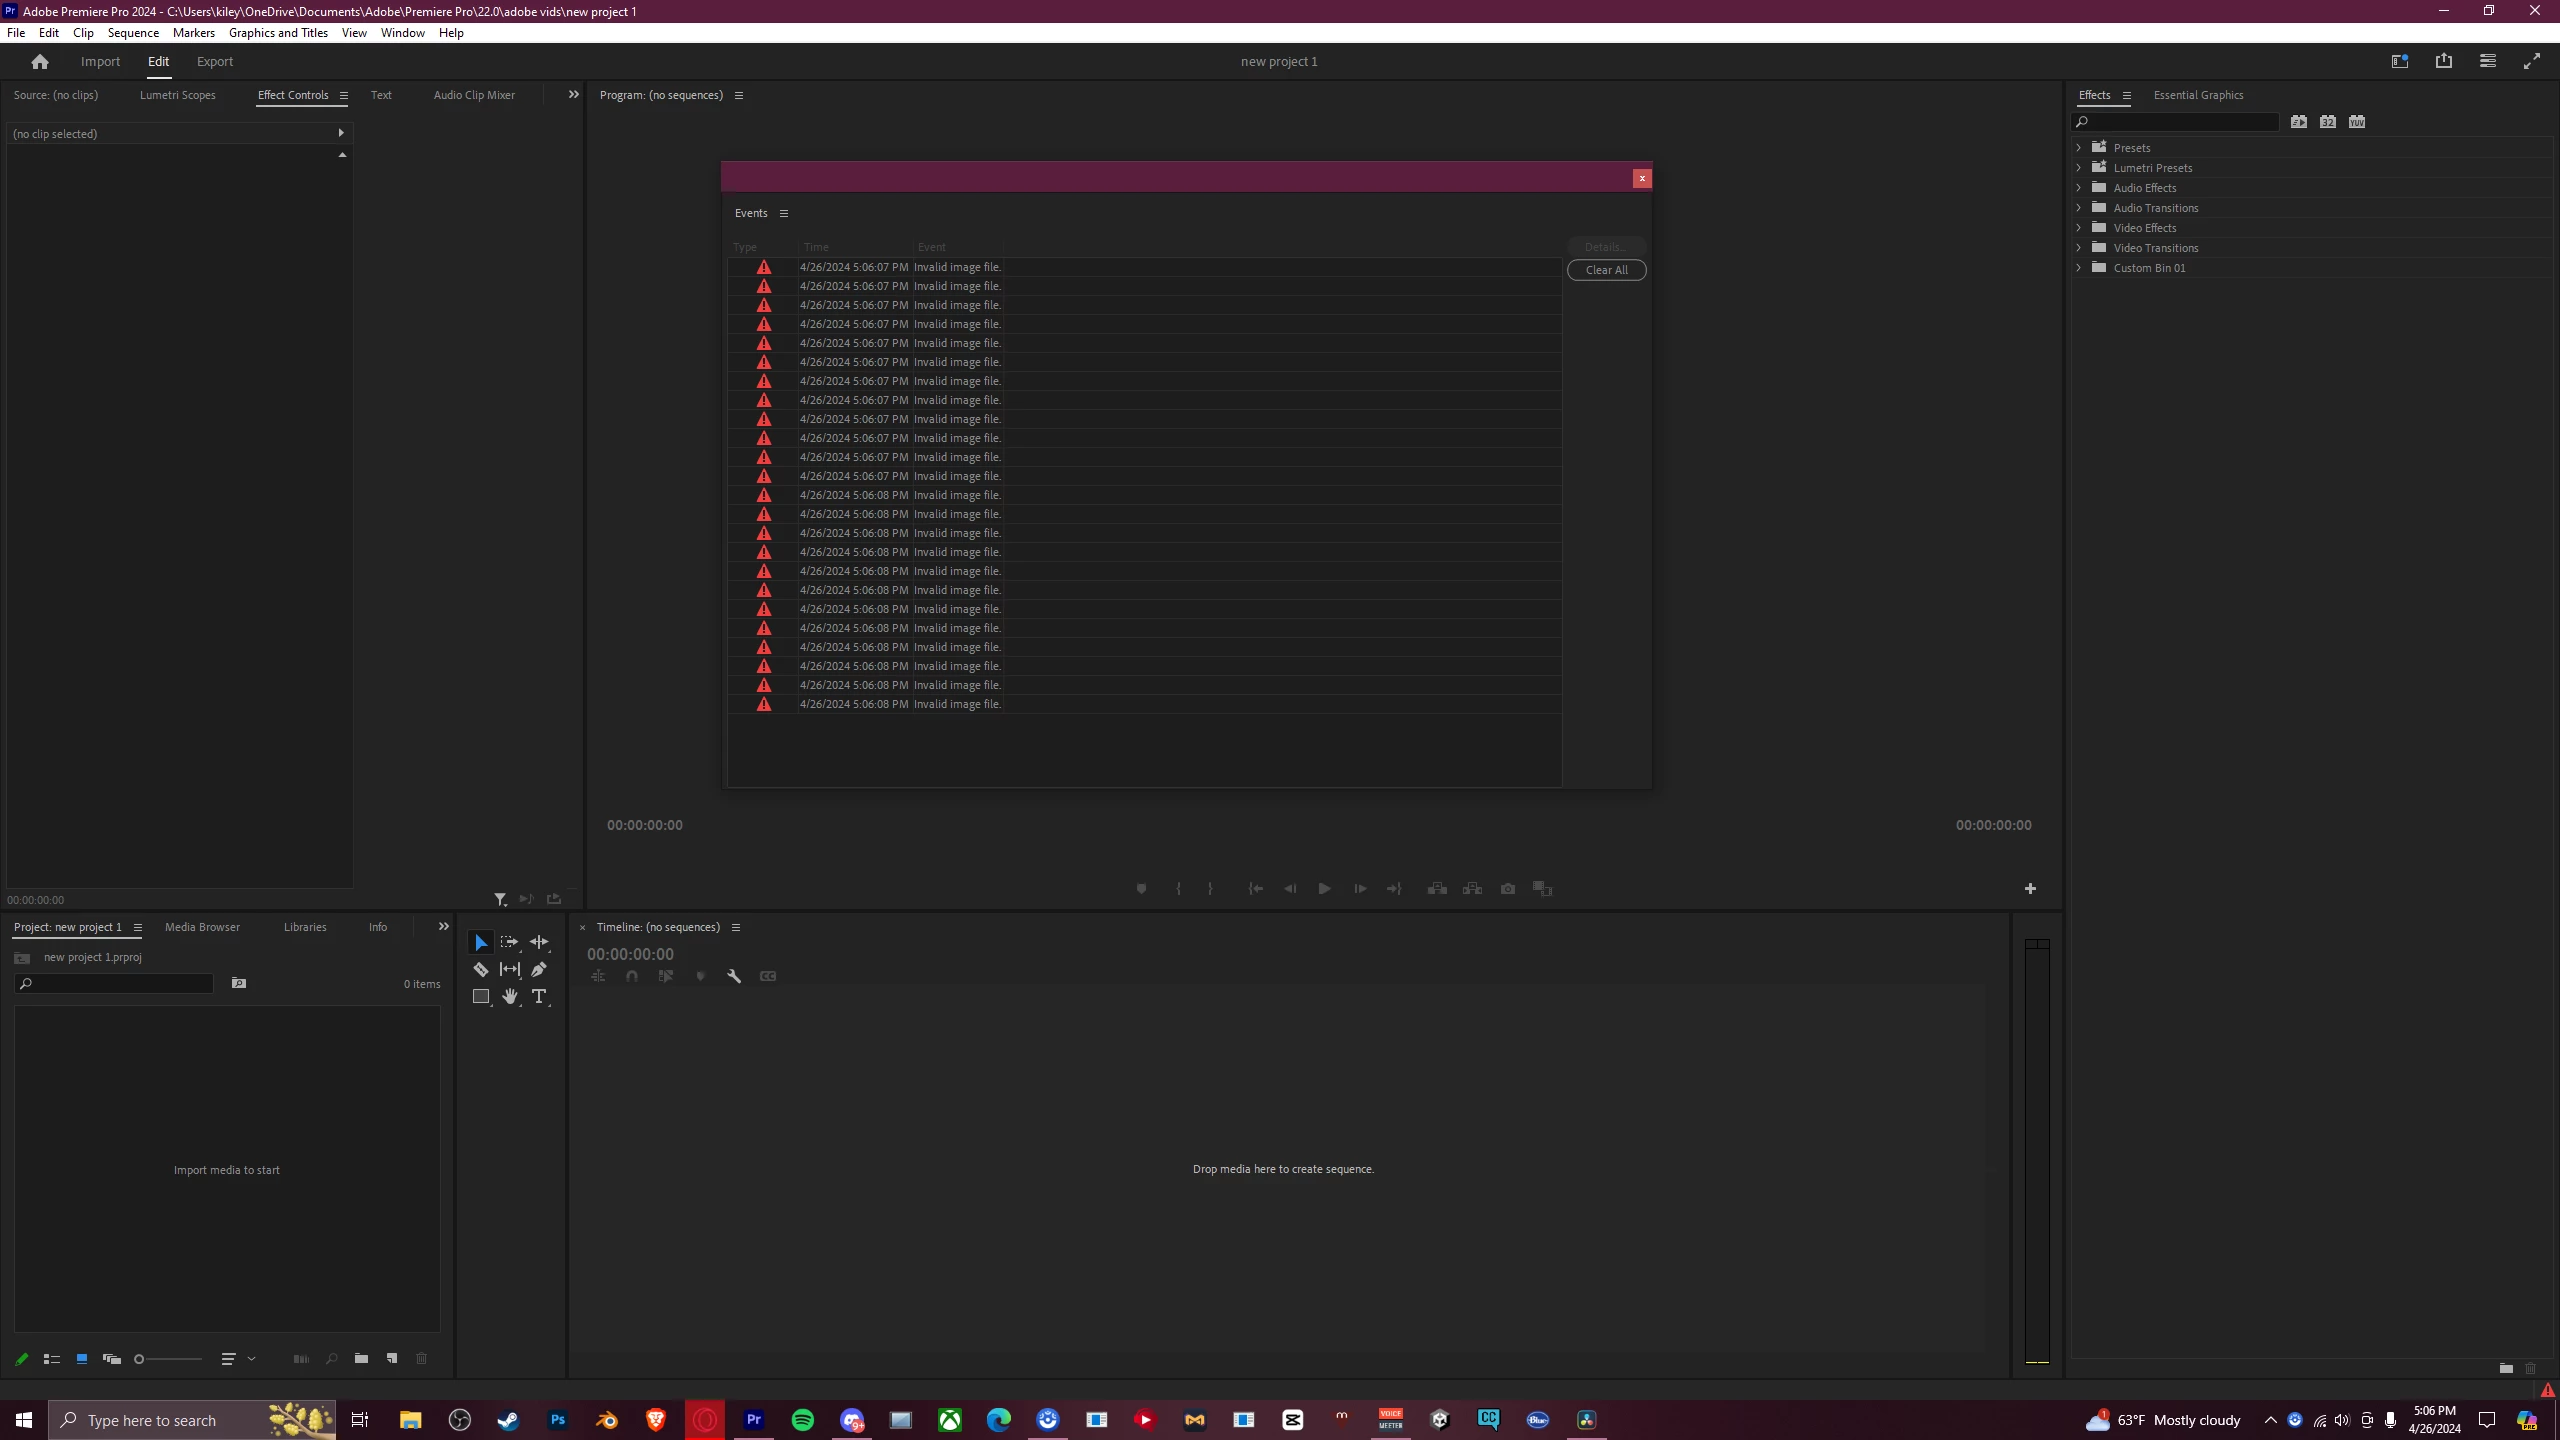Select the Hand tool

(510, 996)
